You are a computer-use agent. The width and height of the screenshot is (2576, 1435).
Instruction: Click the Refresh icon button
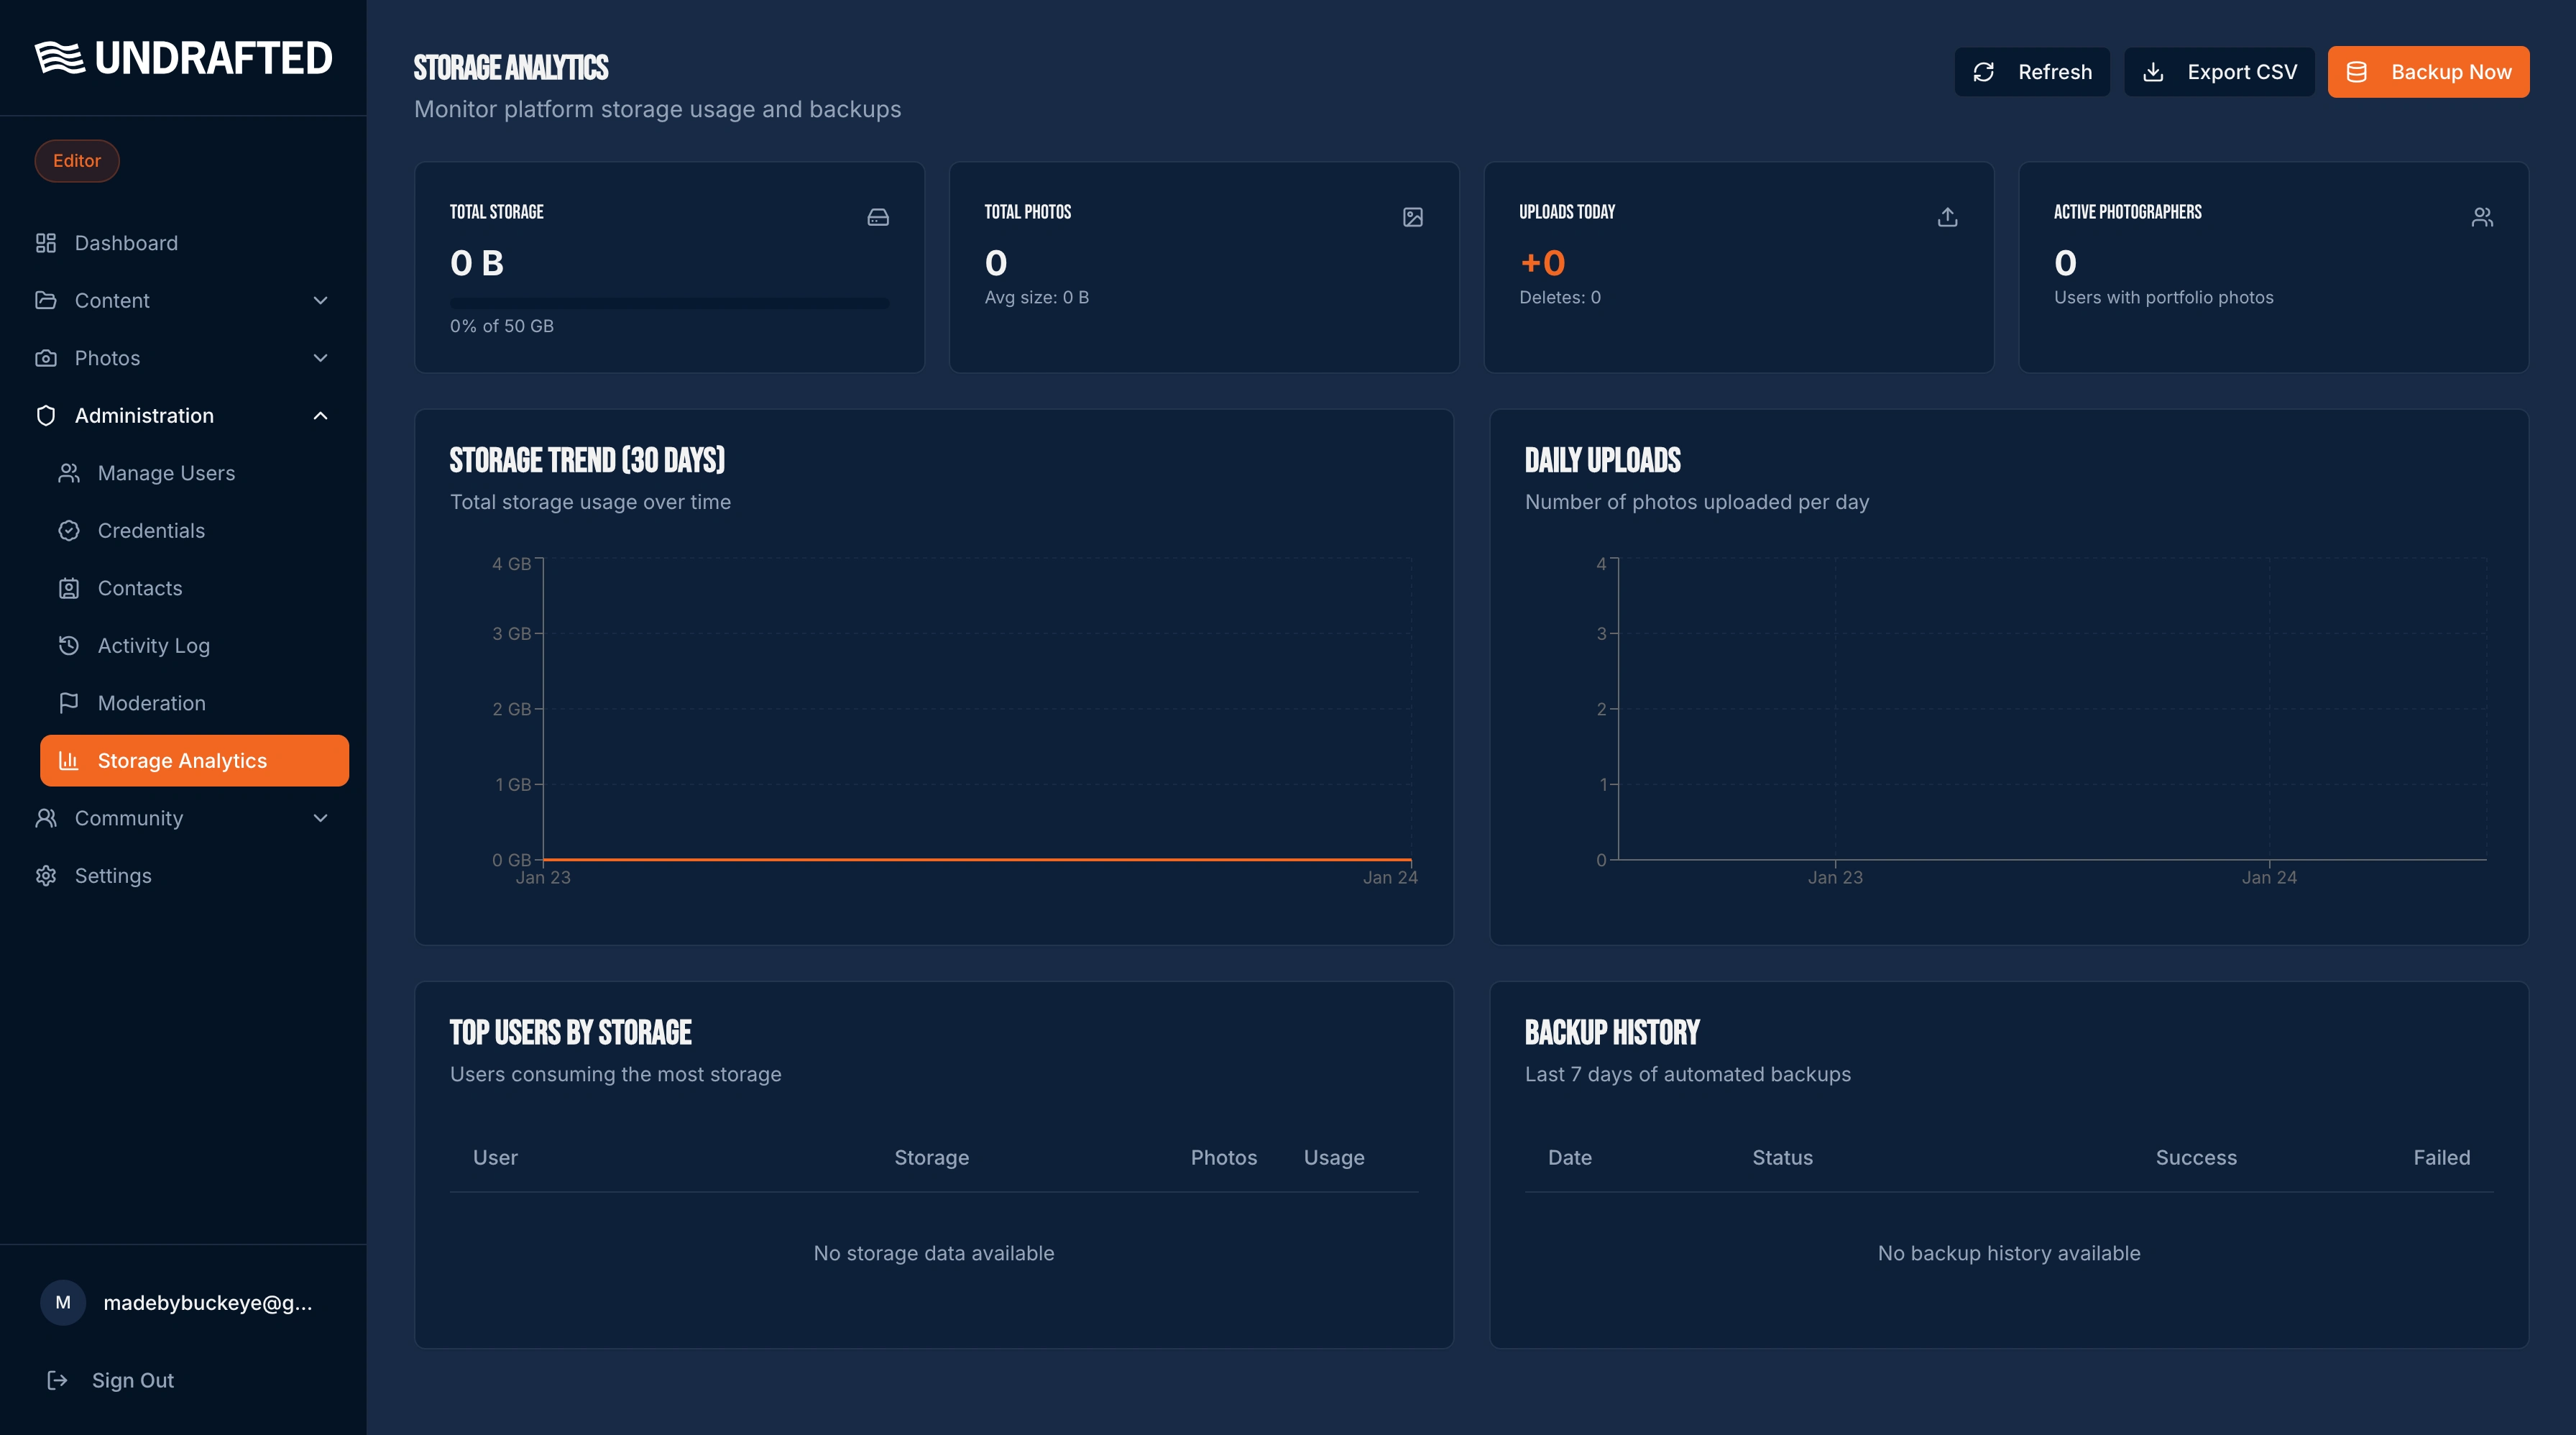[x=1984, y=72]
